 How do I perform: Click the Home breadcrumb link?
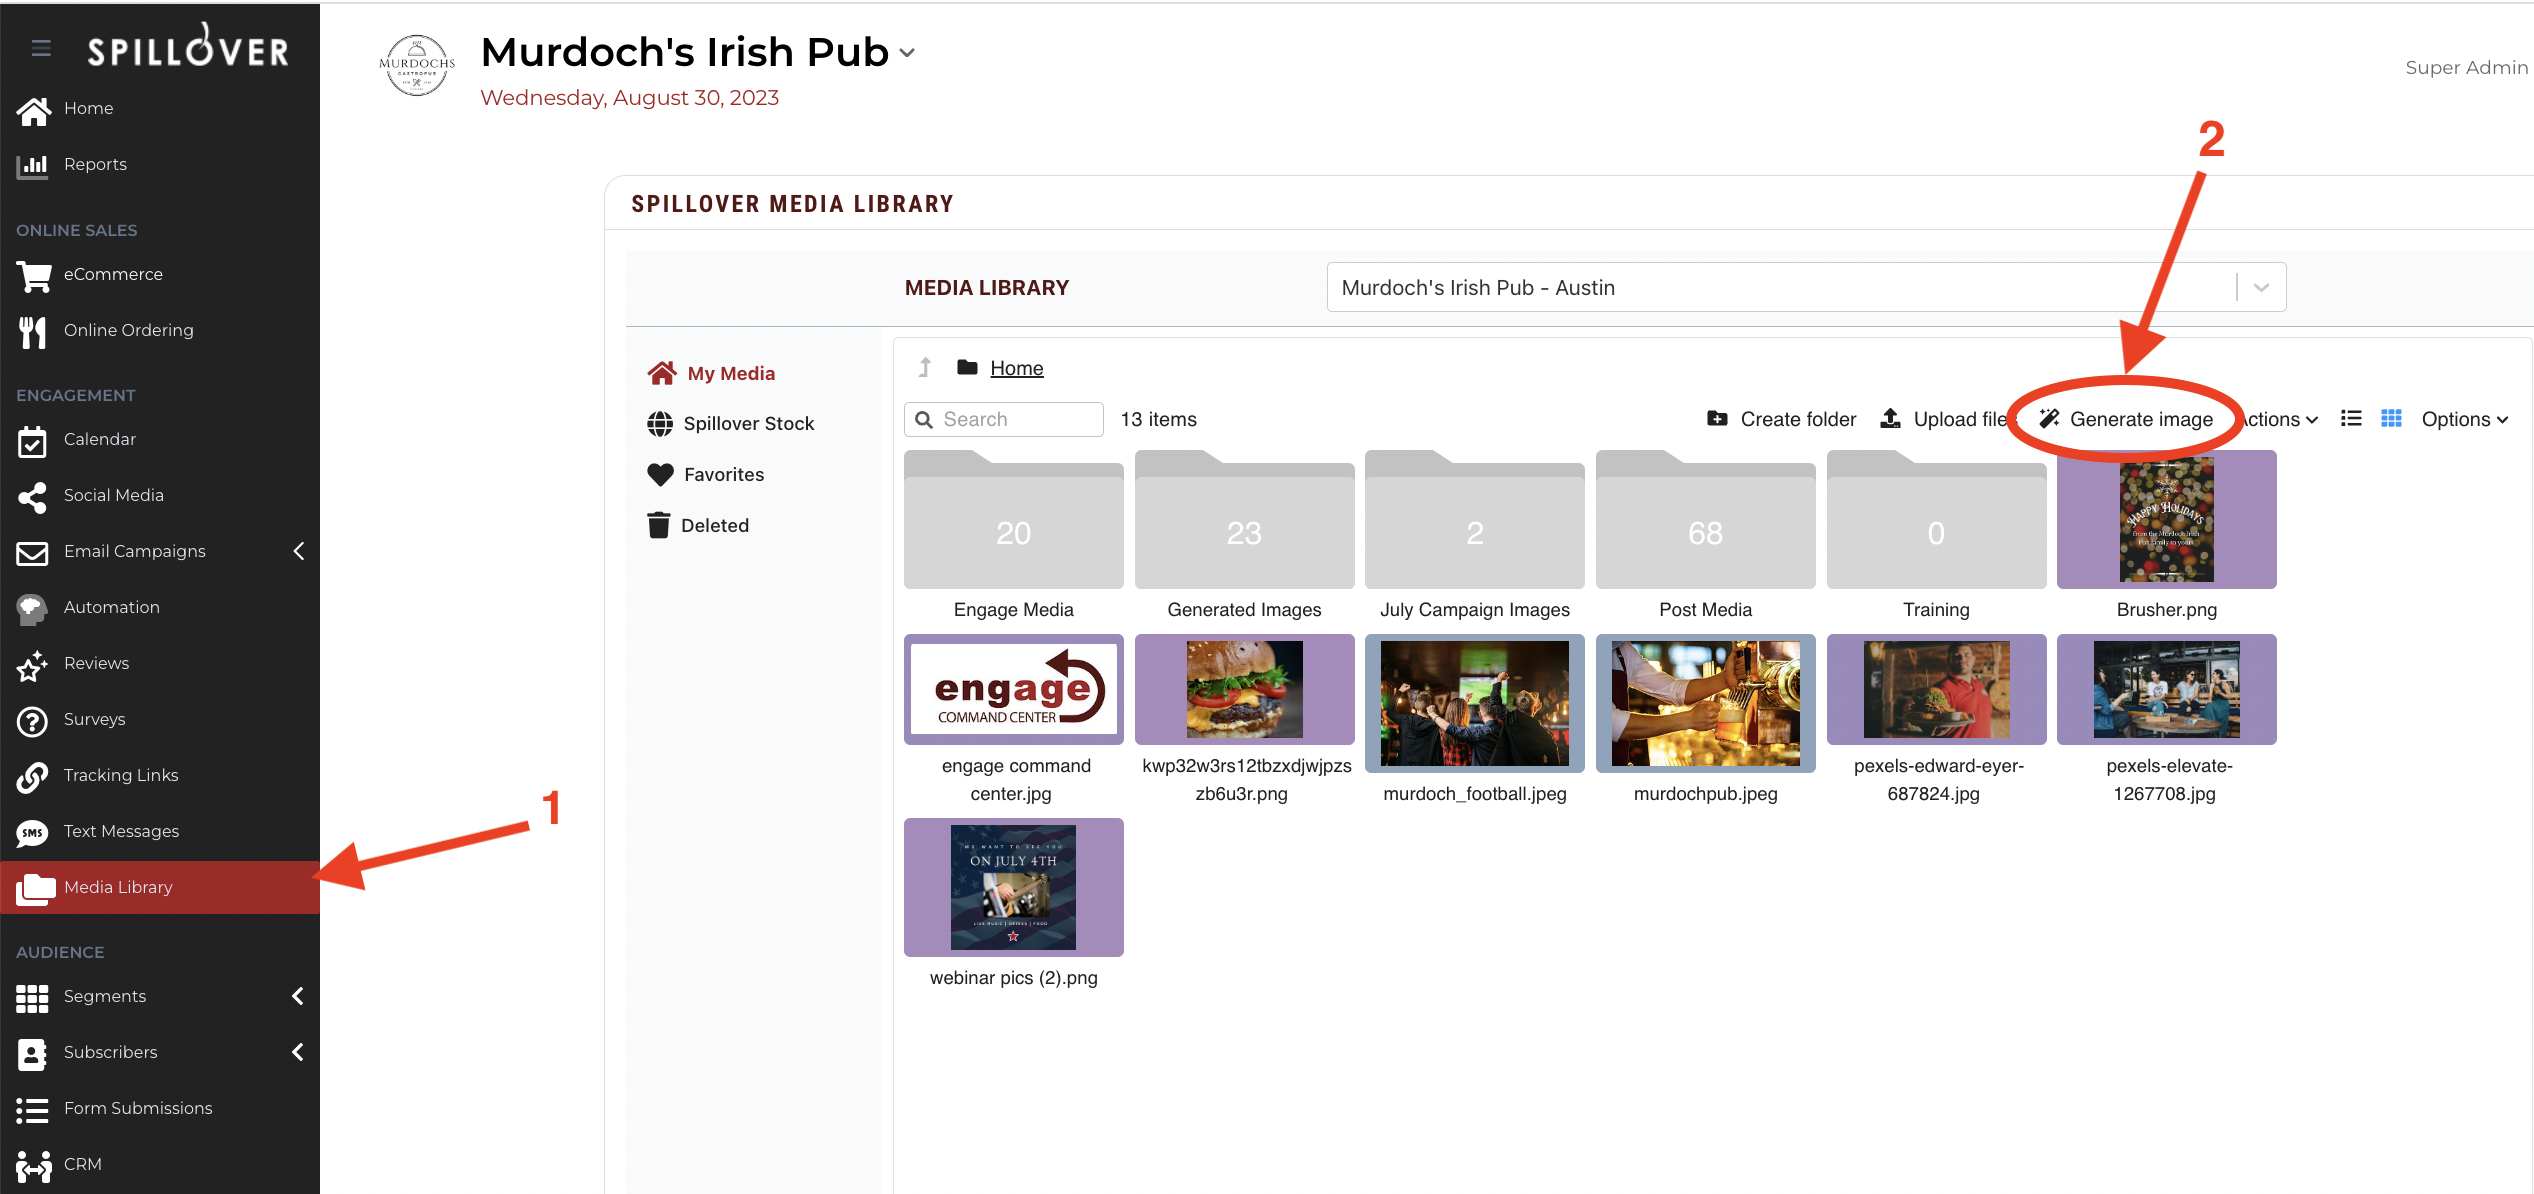click(1016, 368)
